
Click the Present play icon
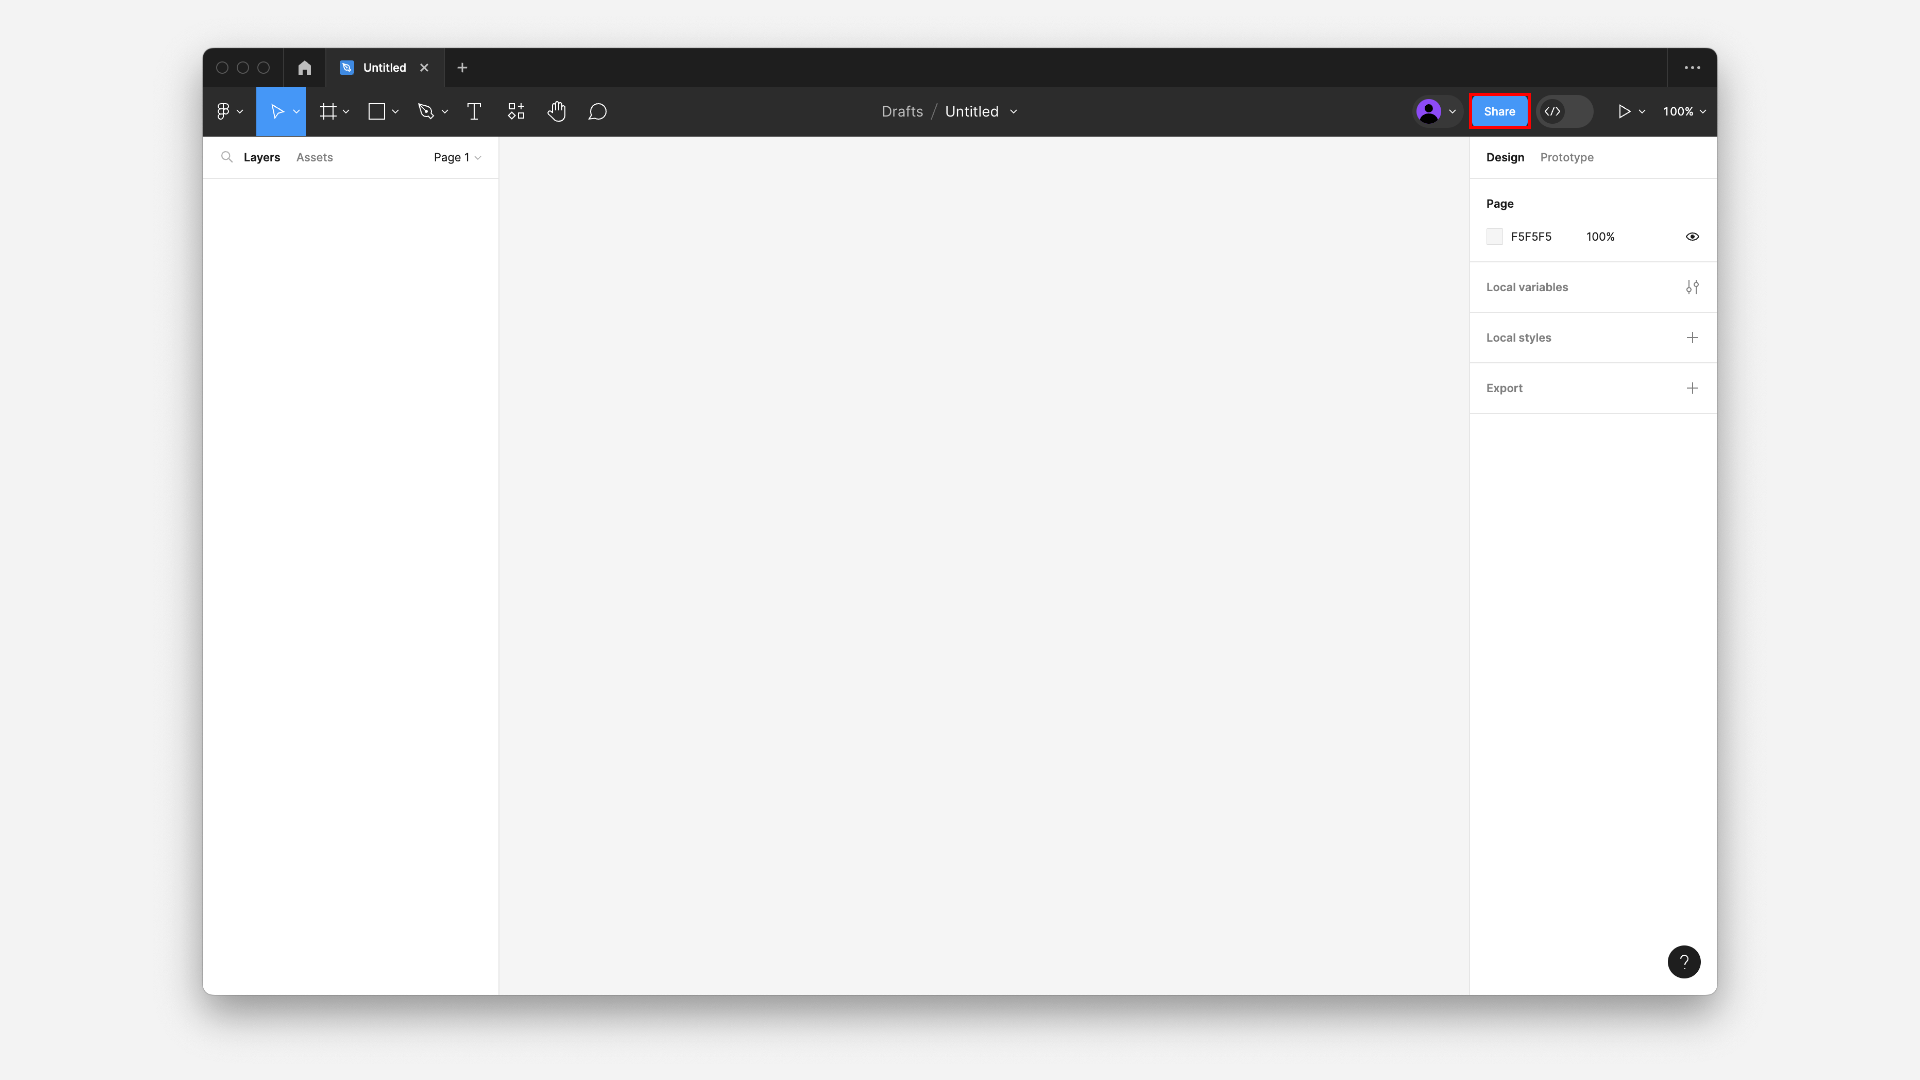tap(1624, 112)
